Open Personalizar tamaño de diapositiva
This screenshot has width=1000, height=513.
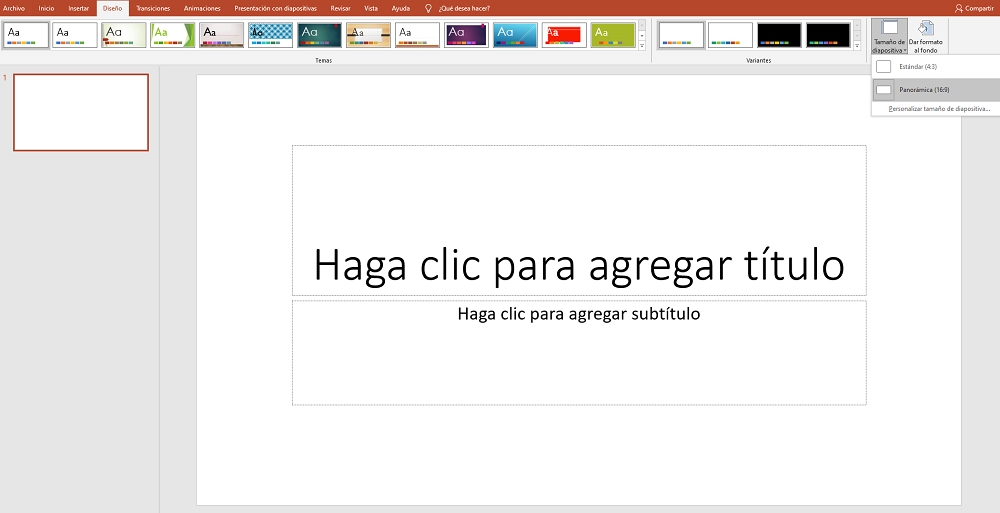coord(938,108)
